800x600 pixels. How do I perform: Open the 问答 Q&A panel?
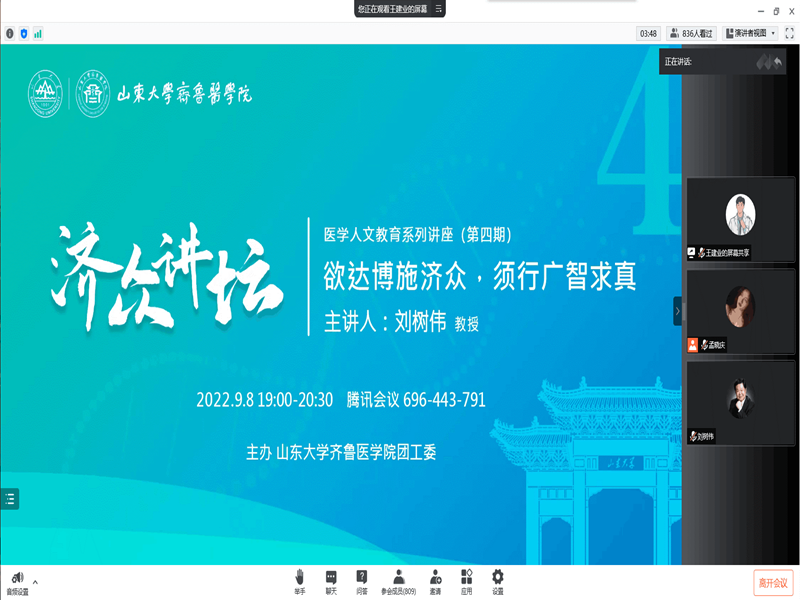(x=362, y=581)
